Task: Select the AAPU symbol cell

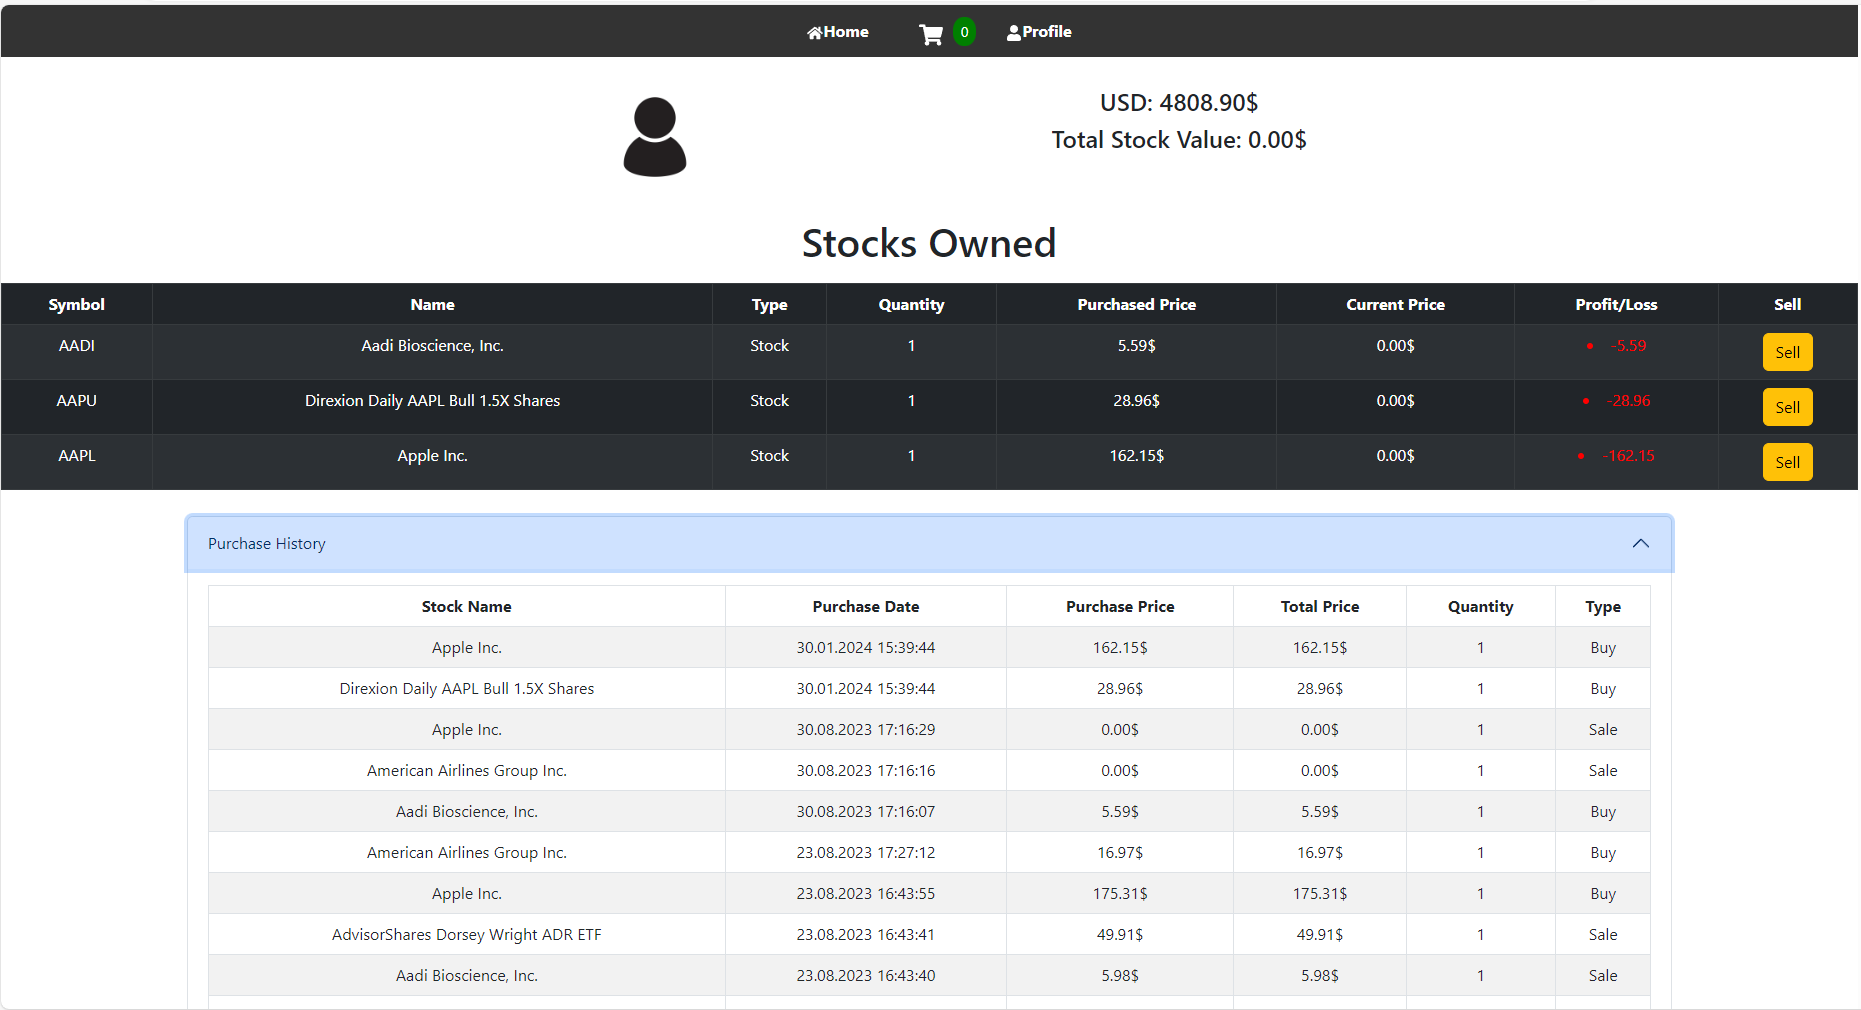Action: pyautogui.click(x=77, y=401)
